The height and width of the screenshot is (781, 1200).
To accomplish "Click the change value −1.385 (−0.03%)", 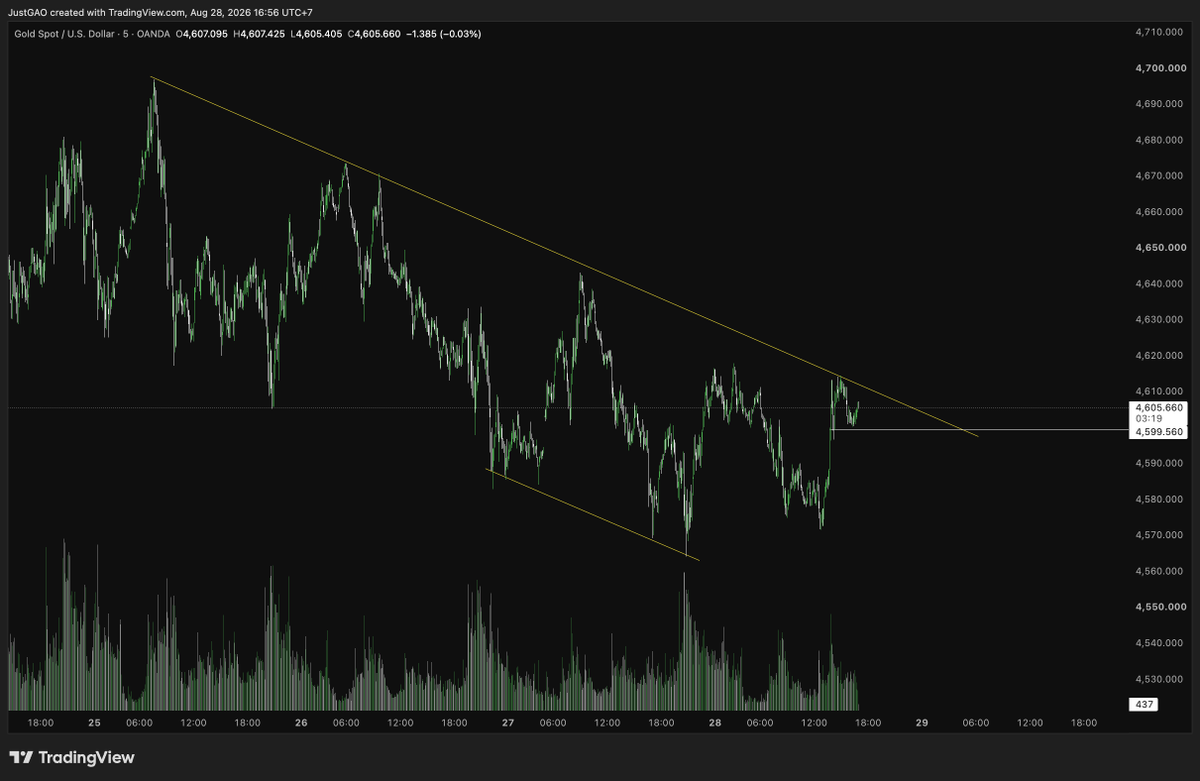I will tap(444, 34).
